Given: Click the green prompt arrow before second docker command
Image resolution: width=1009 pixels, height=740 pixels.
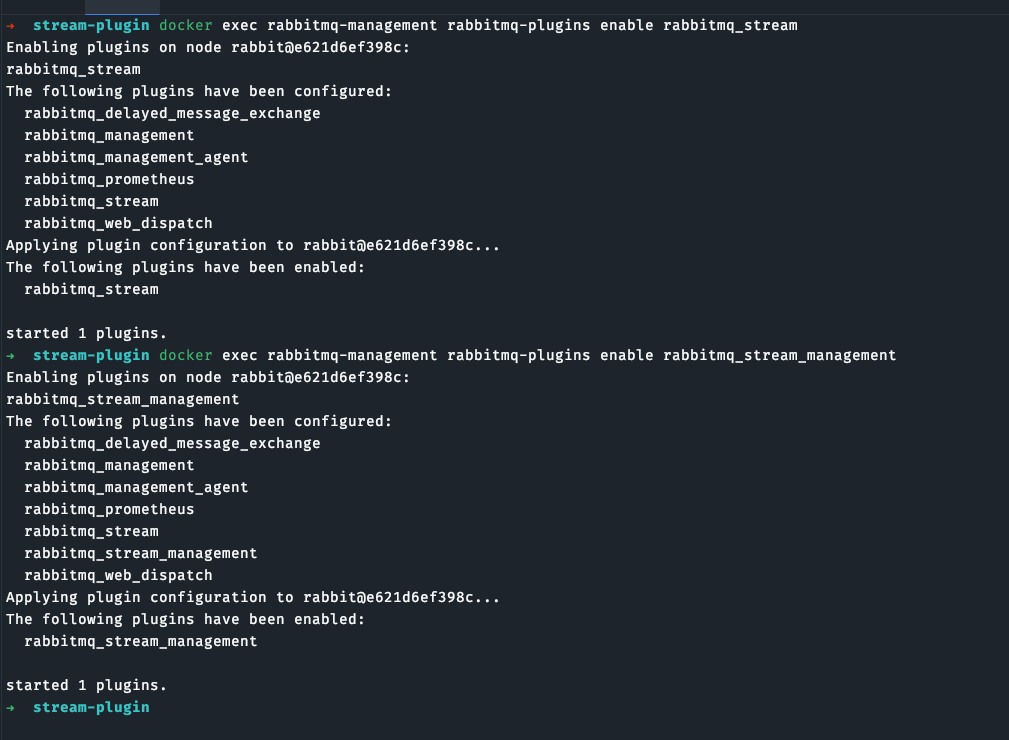Looking at the screenshot, I should pyautogui.click(x=10, y=356).
